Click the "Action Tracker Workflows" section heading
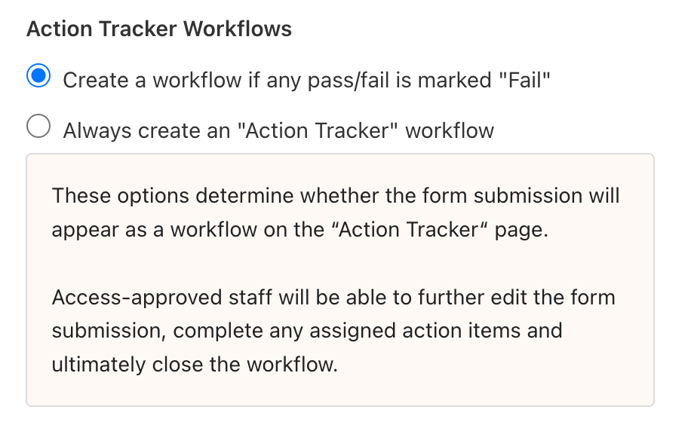This screenshot has height=425, width=688. point(159,29)
